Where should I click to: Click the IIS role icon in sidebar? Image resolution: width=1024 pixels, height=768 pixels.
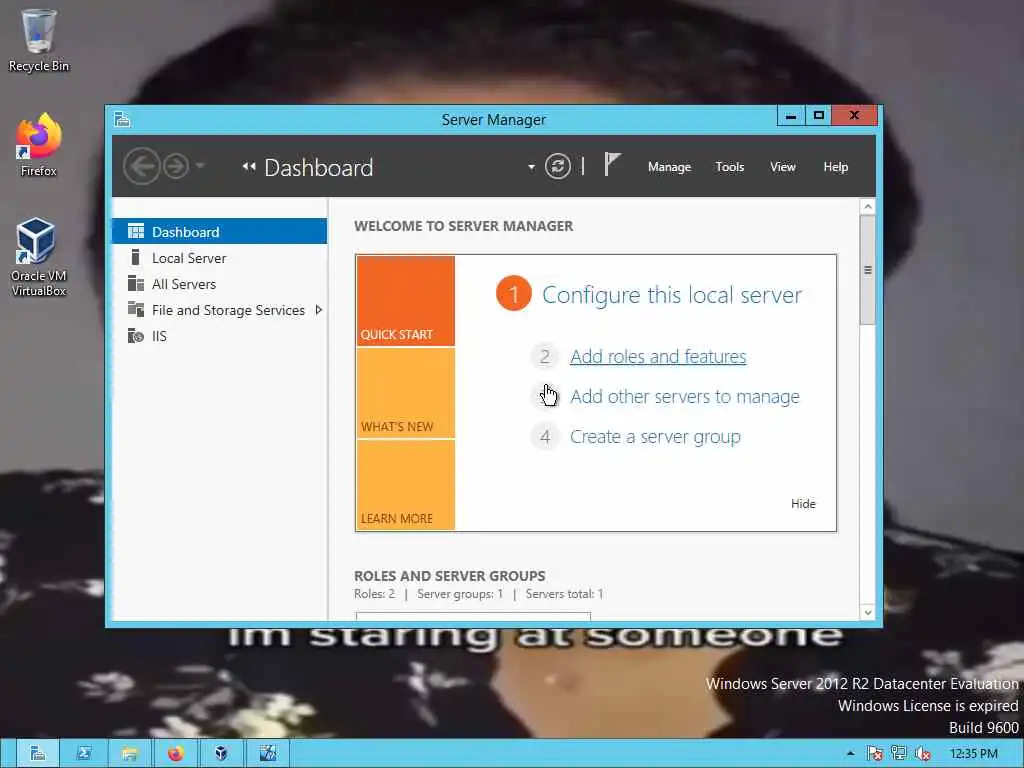coord(136,336)
